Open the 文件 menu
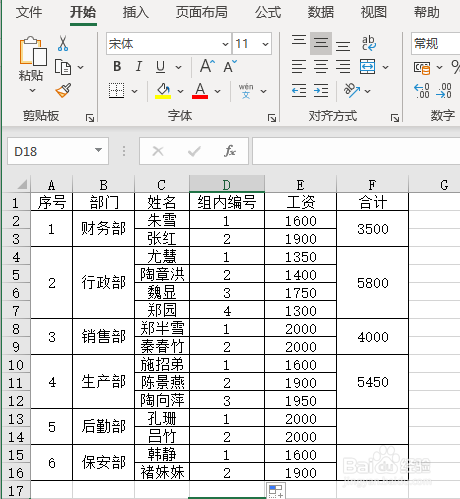 coord(29,12)
